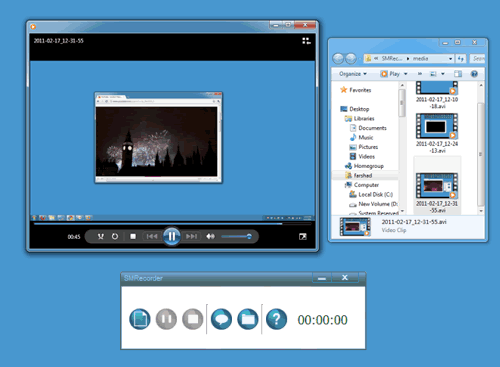
Task: Select video file 2011-02-17_12-24-13.avi
Action: [437, 133]
